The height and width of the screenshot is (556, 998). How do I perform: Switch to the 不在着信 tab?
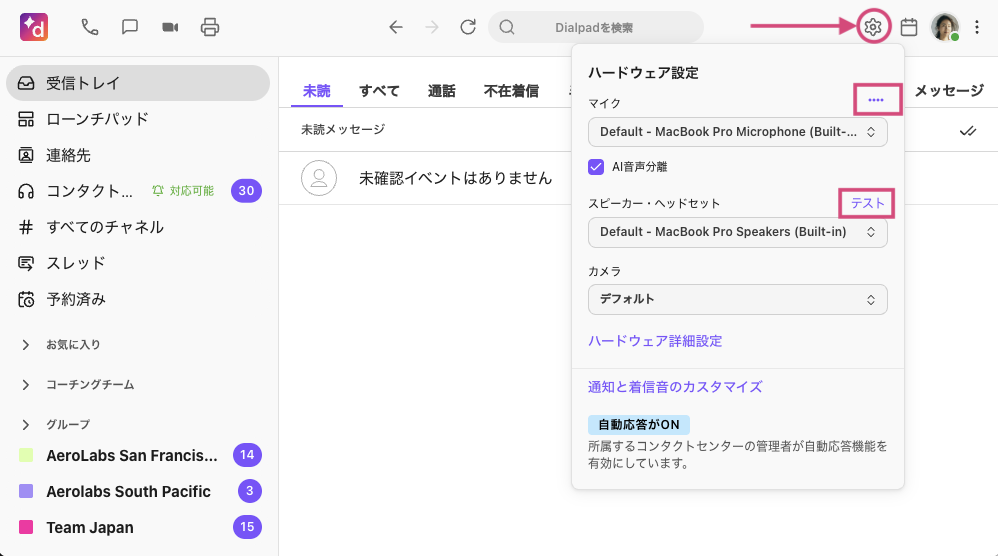(x=511, y=91)
